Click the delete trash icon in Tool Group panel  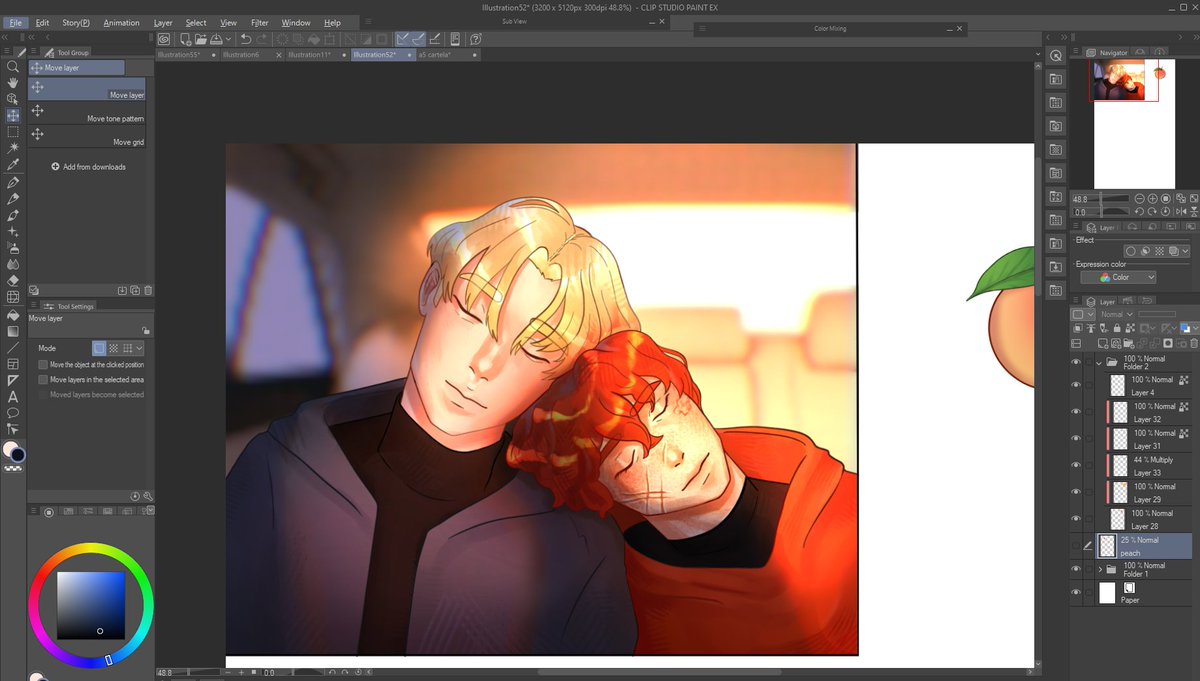(148, 290)
